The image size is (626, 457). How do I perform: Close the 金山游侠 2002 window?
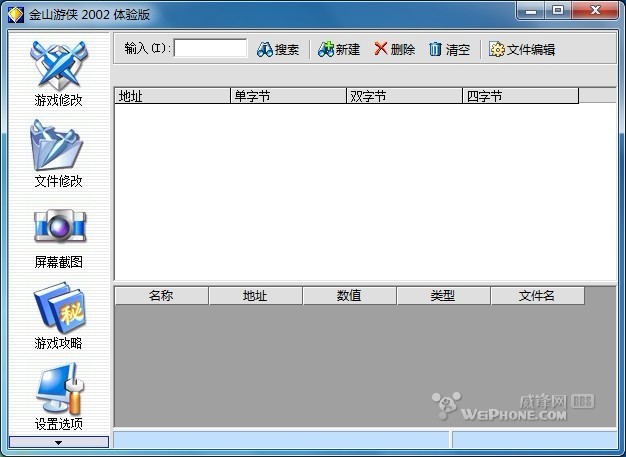(596, 11)
